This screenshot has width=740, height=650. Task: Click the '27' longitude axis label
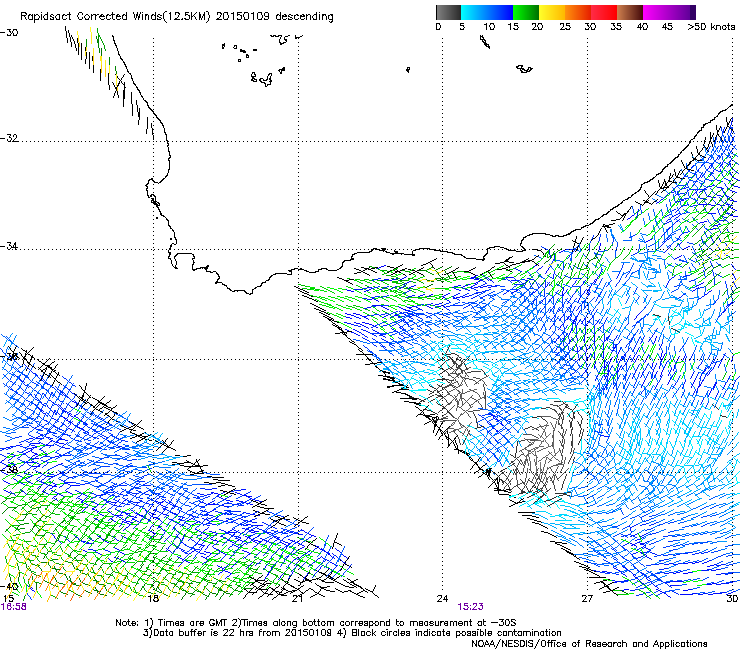click(x=587, y=599)
